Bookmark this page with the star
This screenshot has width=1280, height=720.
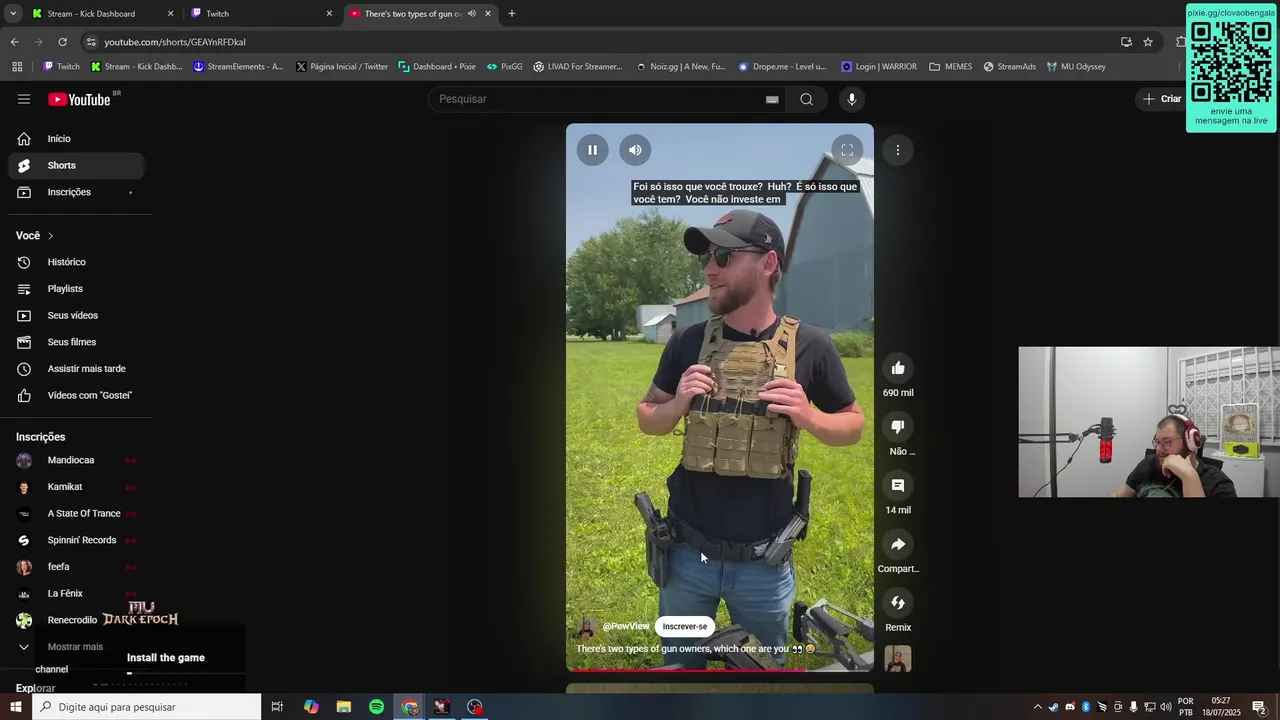click(1148, 42)
